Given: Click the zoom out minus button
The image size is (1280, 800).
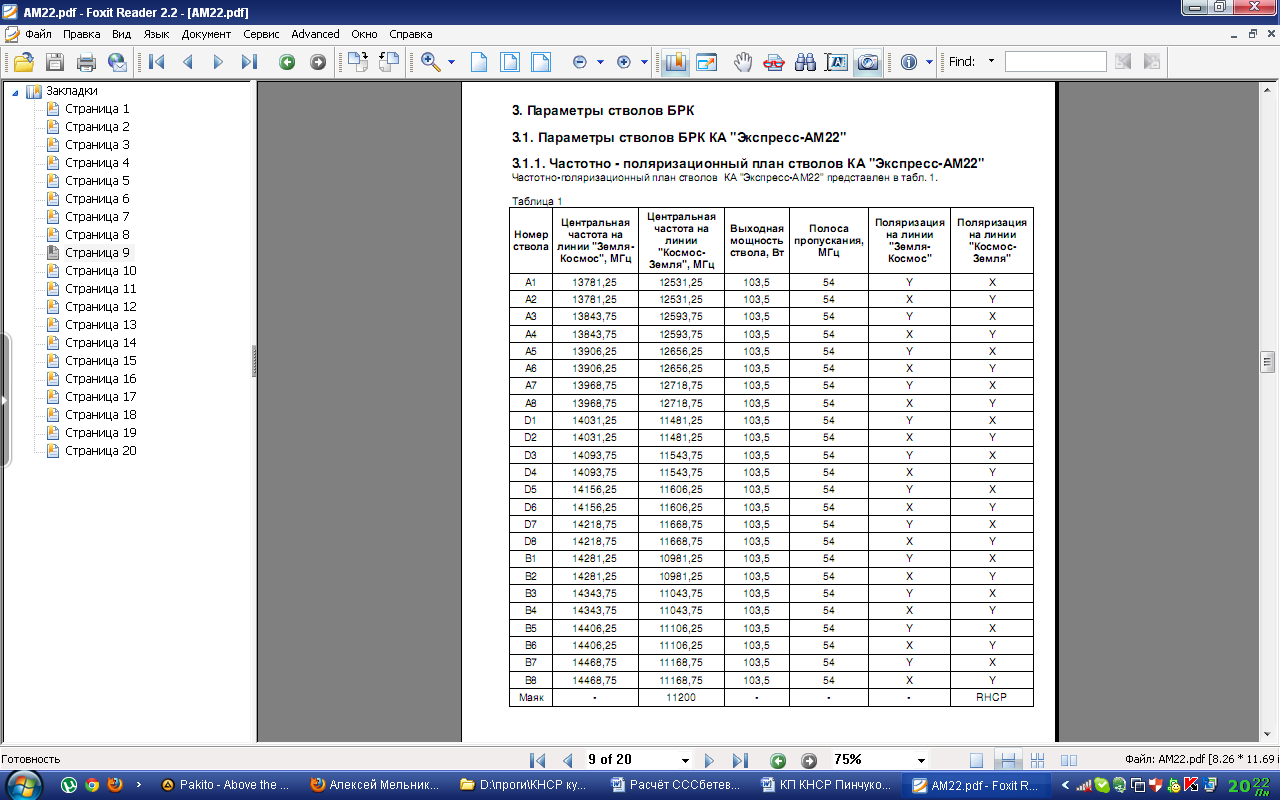Looking at the screenshot, I should (x=579, y=62).
